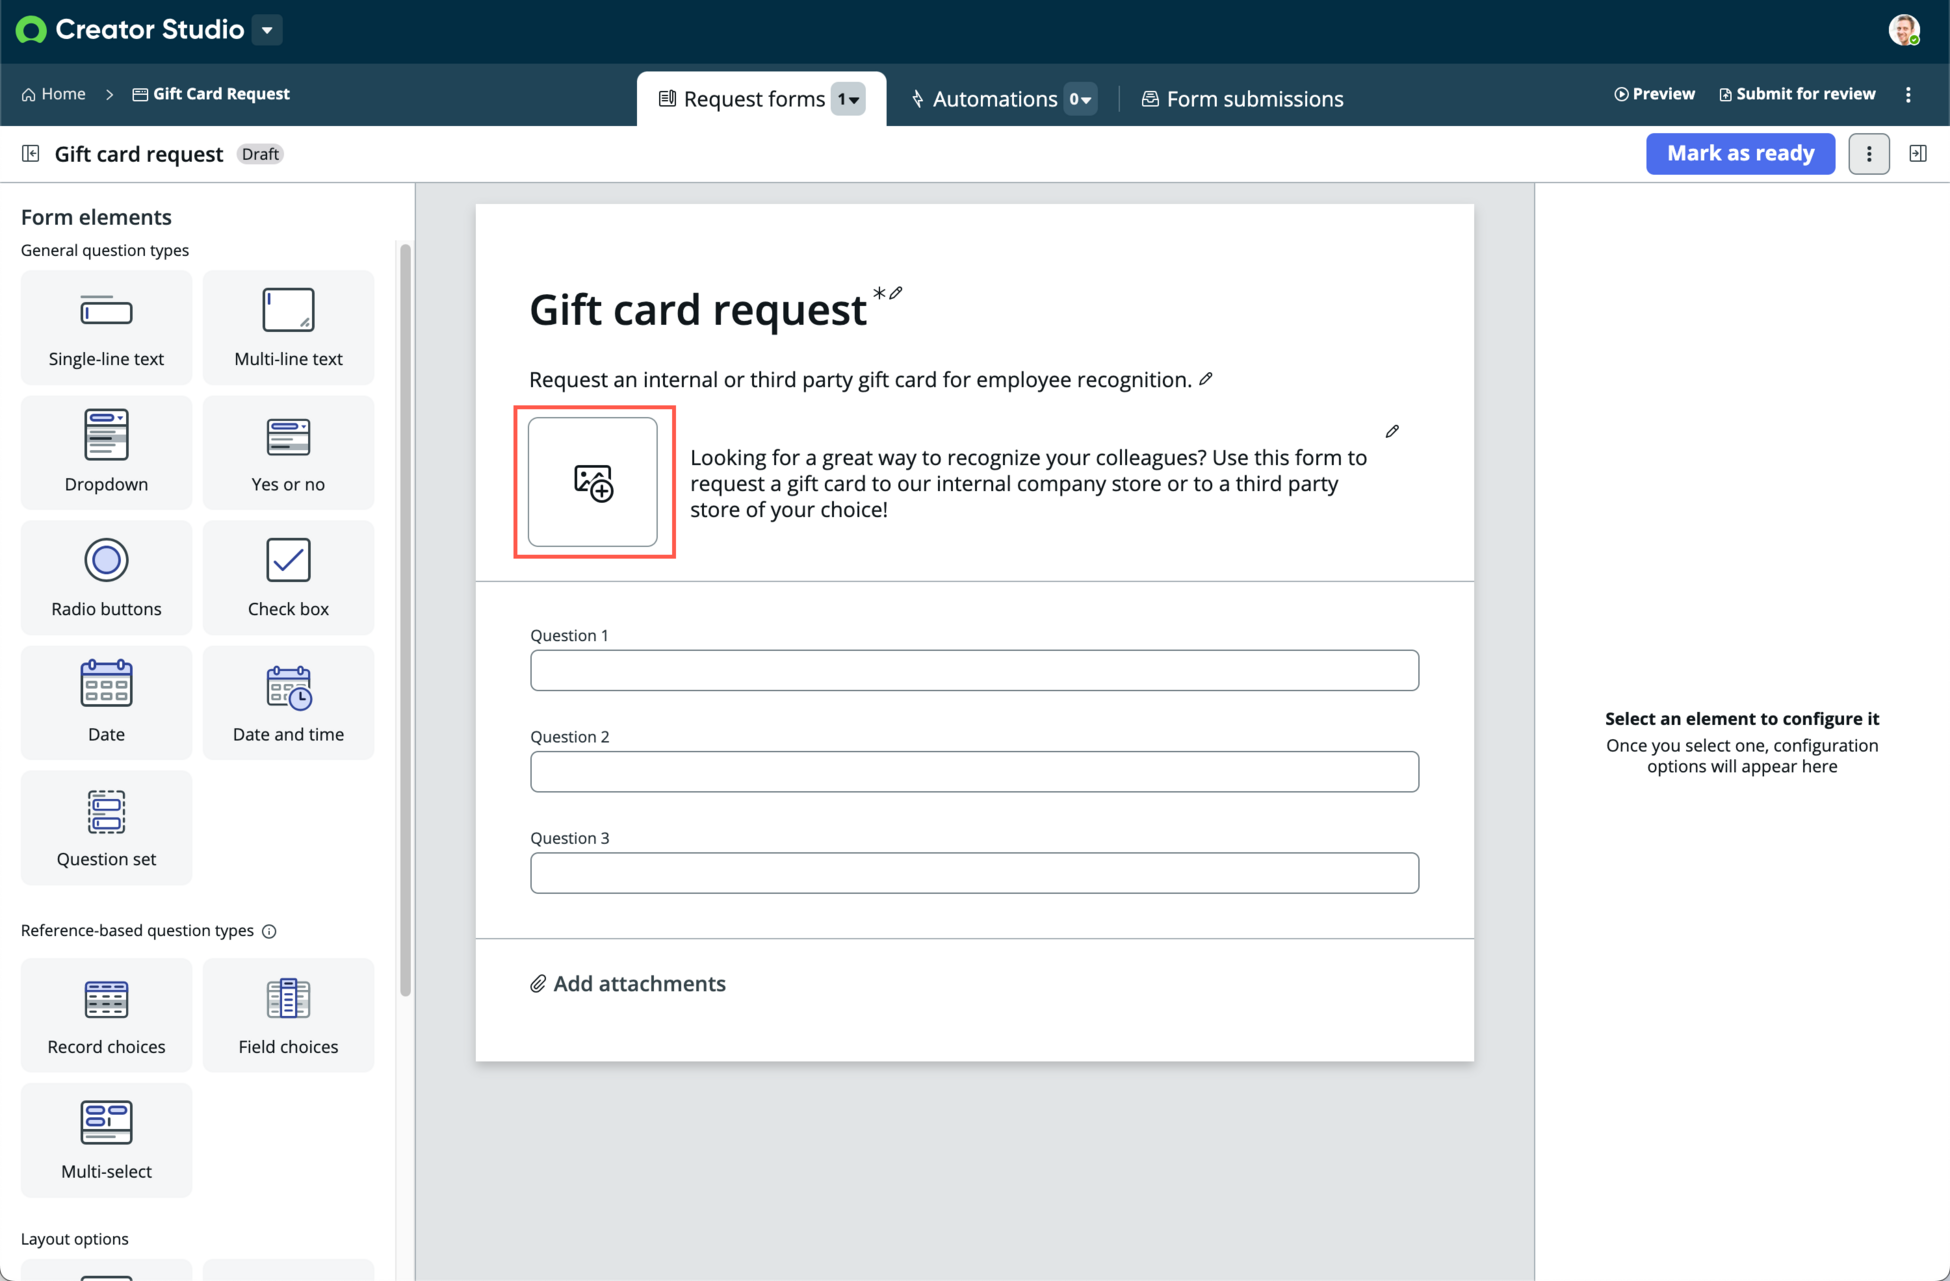Click the form elements panel scrollbar
This screenshot has width=1950, height=1281.
(405, 620)
